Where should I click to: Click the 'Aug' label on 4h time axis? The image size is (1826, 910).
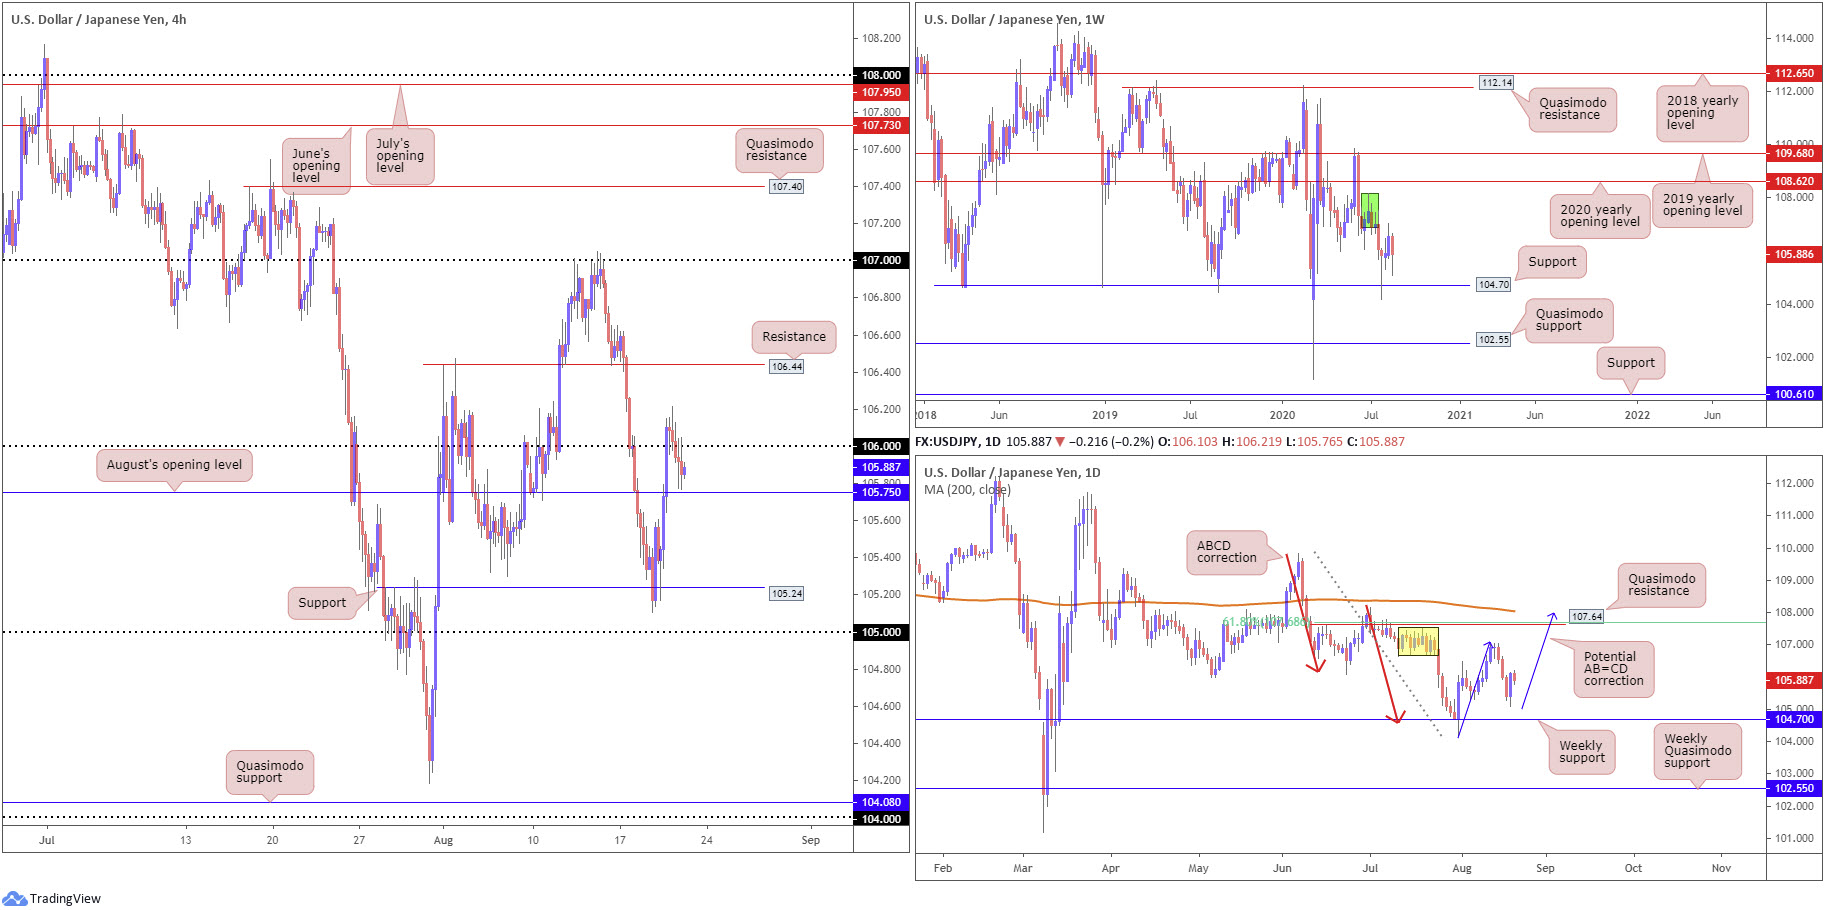pyautogui.click(x=443, y=840)
